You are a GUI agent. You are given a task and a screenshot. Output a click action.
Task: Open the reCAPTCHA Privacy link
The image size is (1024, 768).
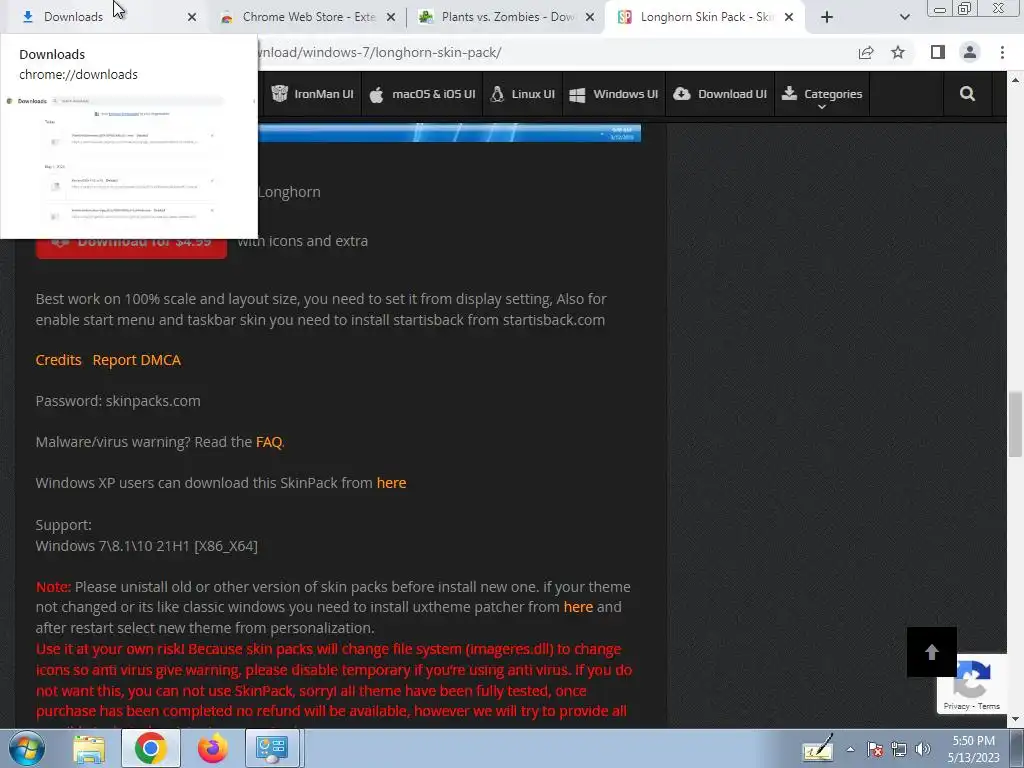click(x=956, y=706)
